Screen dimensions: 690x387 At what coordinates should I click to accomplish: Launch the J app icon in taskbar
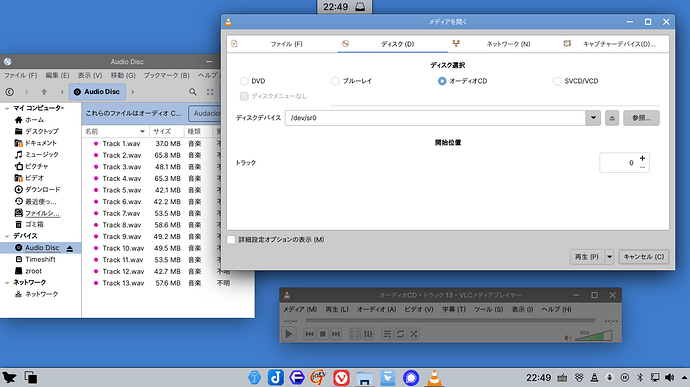276,377
